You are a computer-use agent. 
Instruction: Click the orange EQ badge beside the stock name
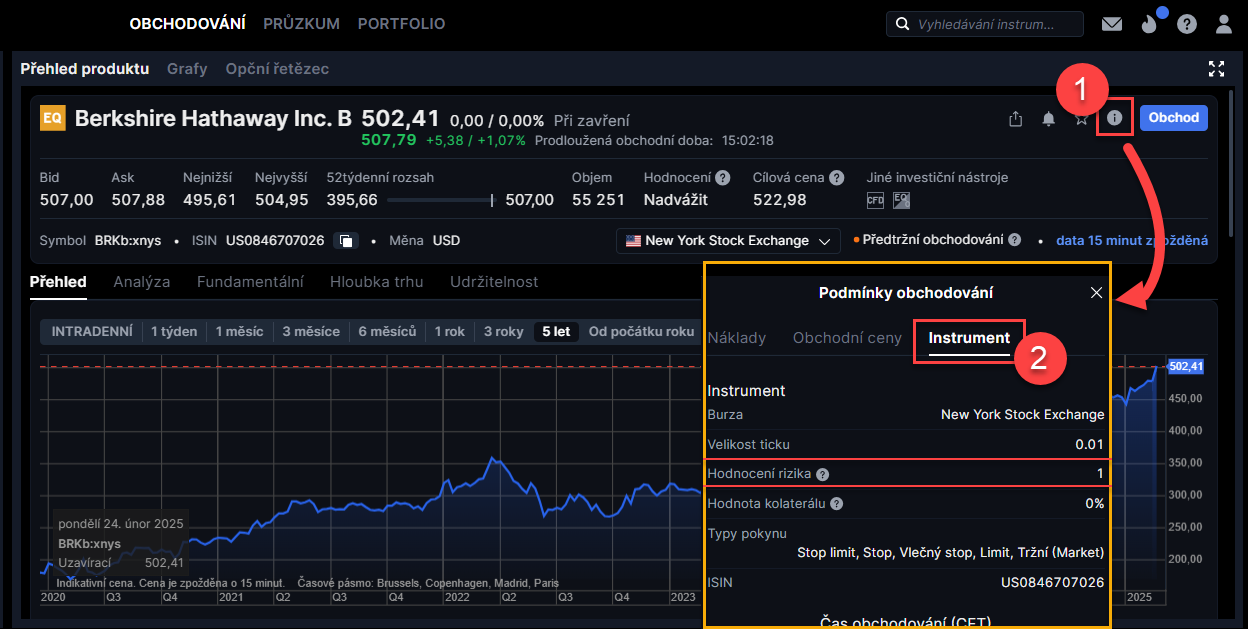click(x=52, y=118)
